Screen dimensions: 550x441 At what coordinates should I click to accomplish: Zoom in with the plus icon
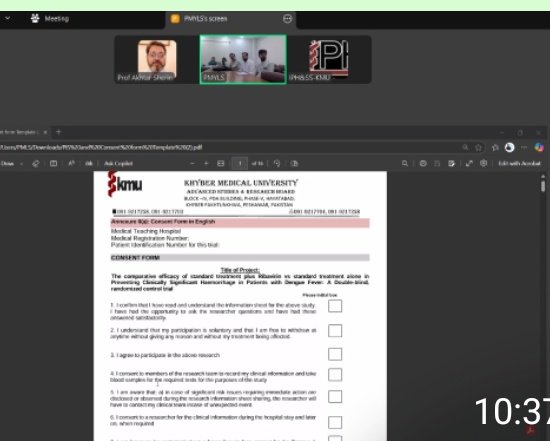pos(206,163)
